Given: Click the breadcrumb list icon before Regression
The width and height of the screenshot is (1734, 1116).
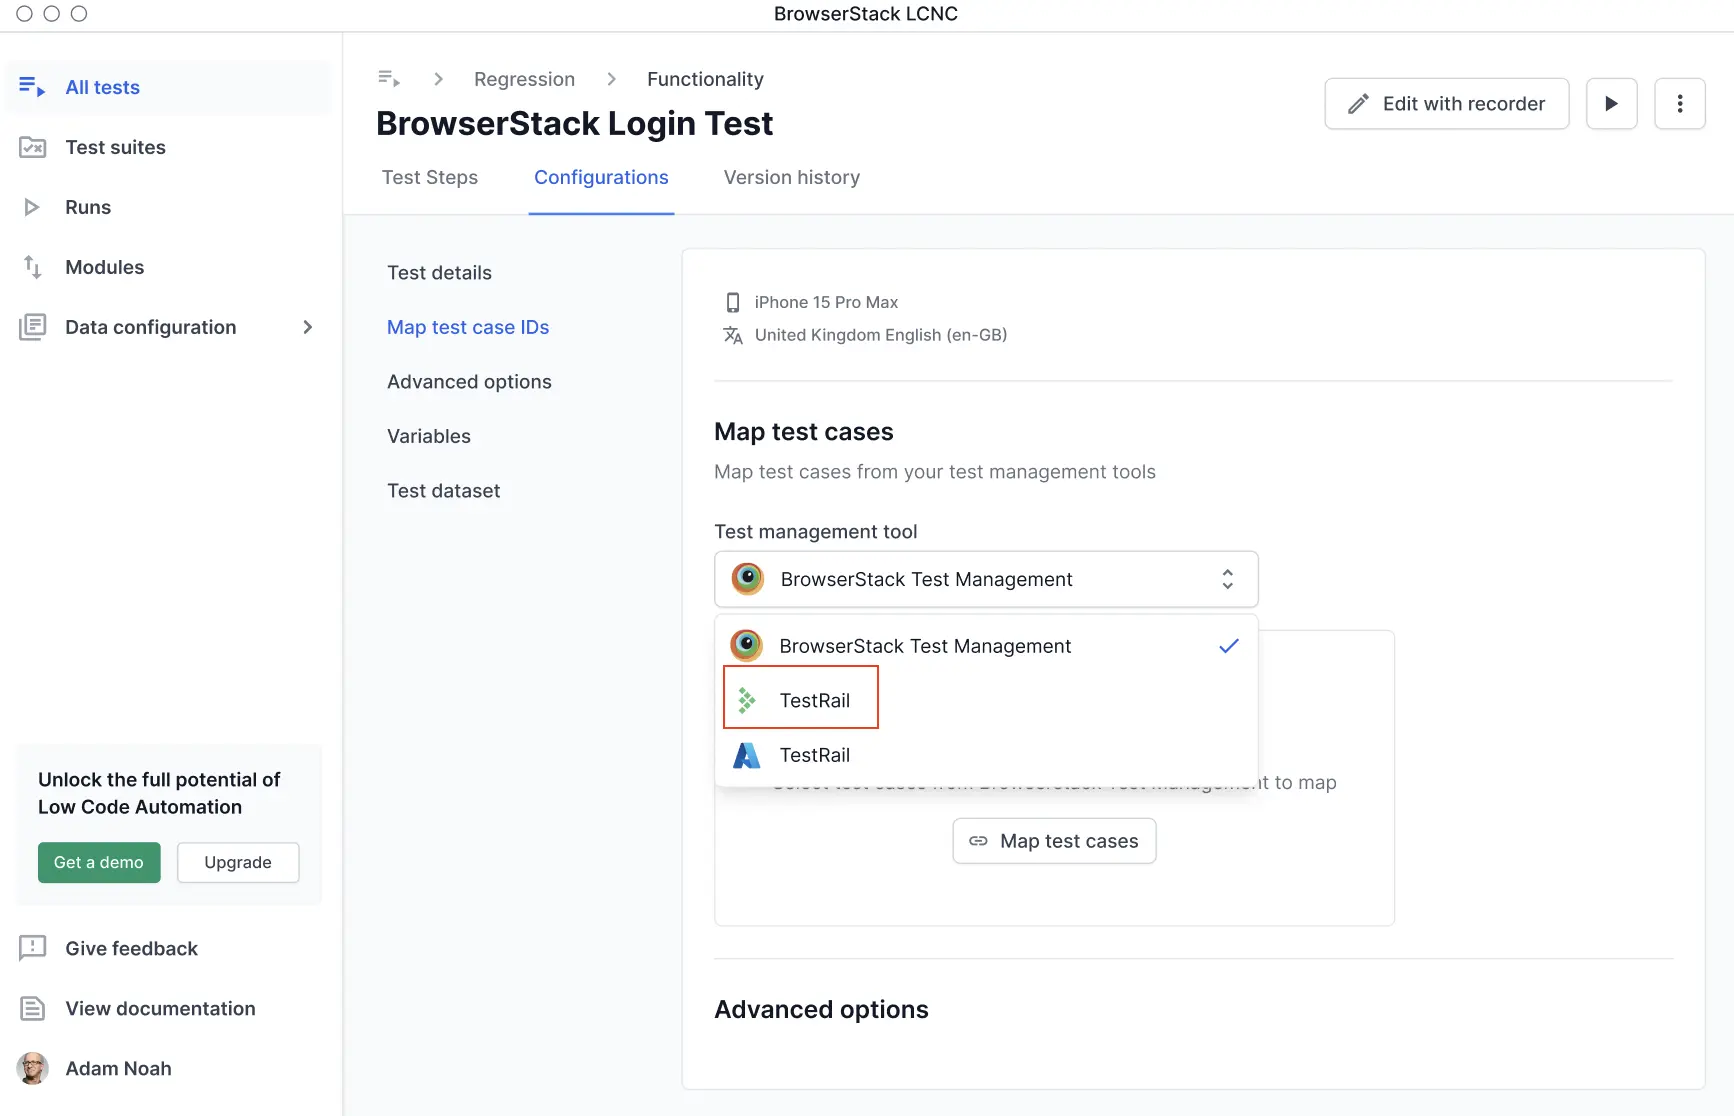Looking at the screenshot, I should coord(389,78).
